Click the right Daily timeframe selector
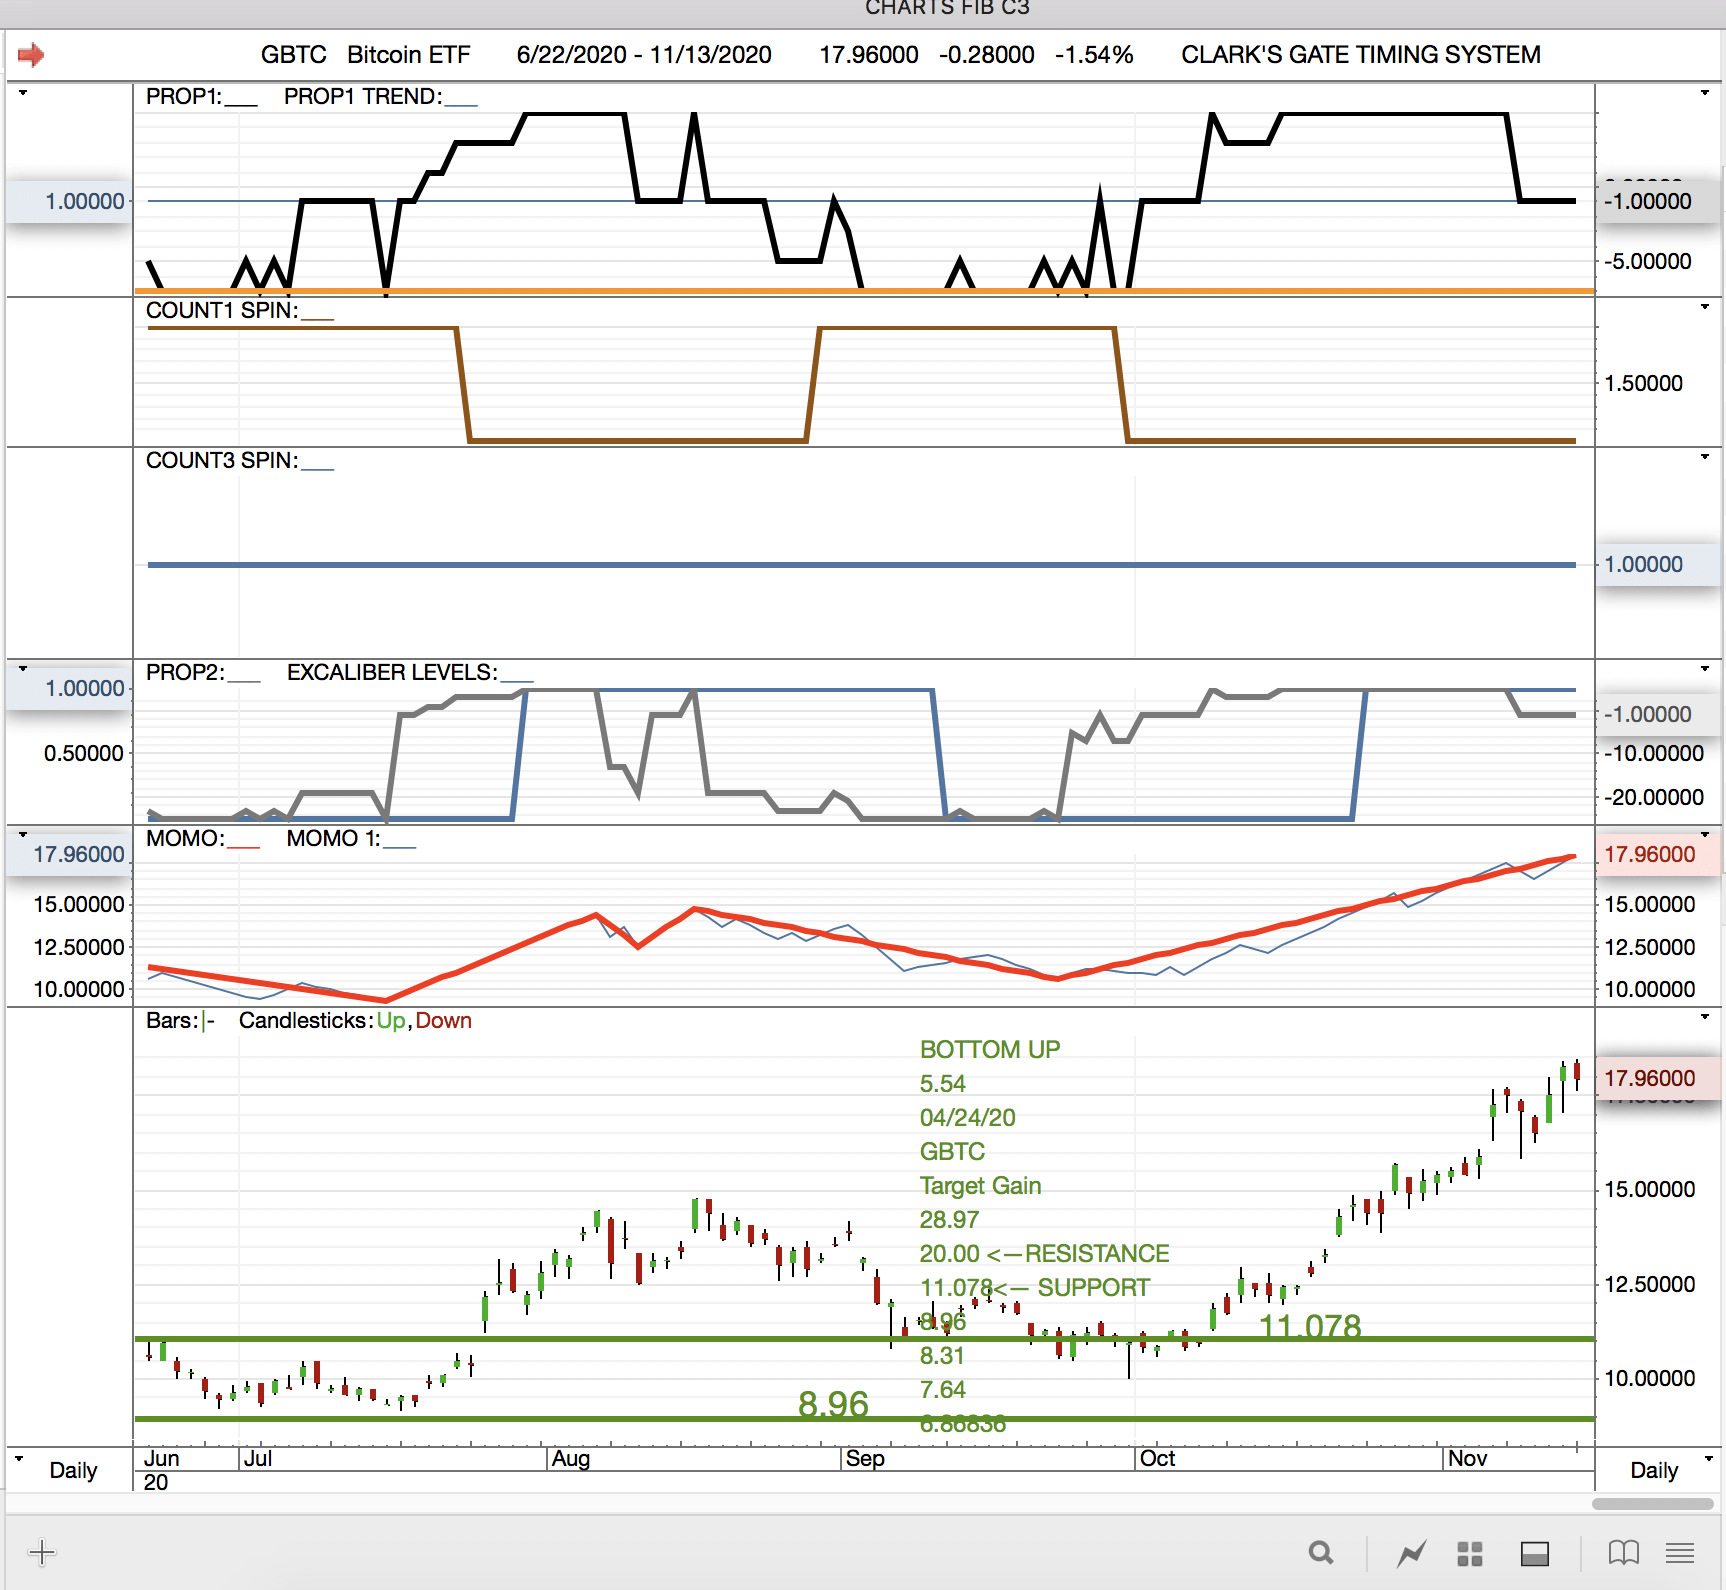The width and height of the screenshot is (1726, 1590). [1654, 1470]
